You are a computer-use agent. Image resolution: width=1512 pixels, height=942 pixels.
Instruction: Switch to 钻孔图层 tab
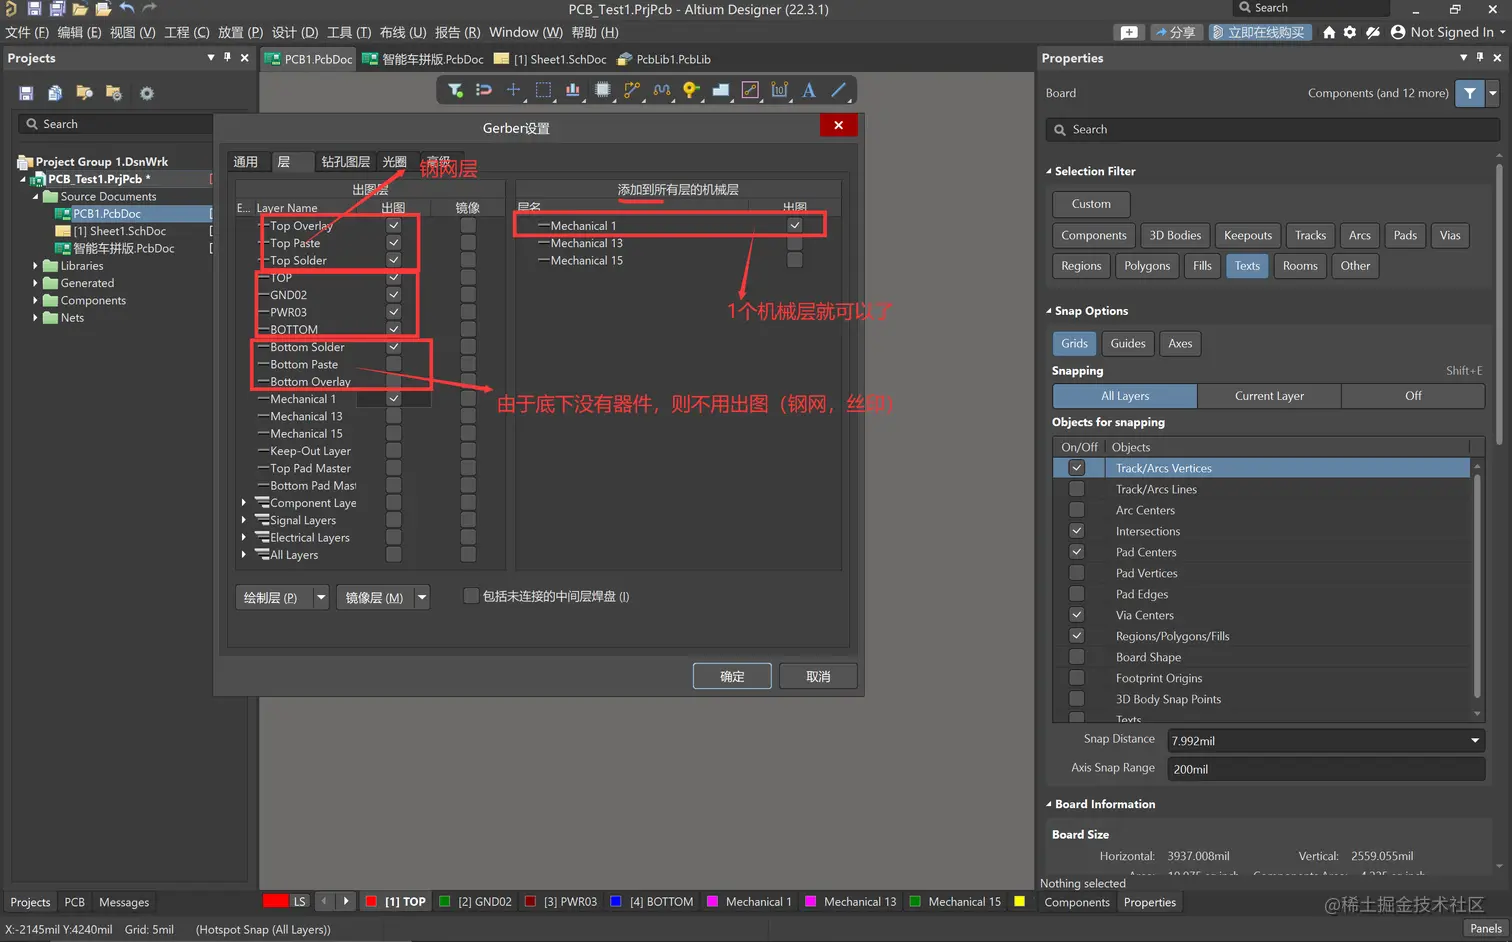[x=346, y=162]
